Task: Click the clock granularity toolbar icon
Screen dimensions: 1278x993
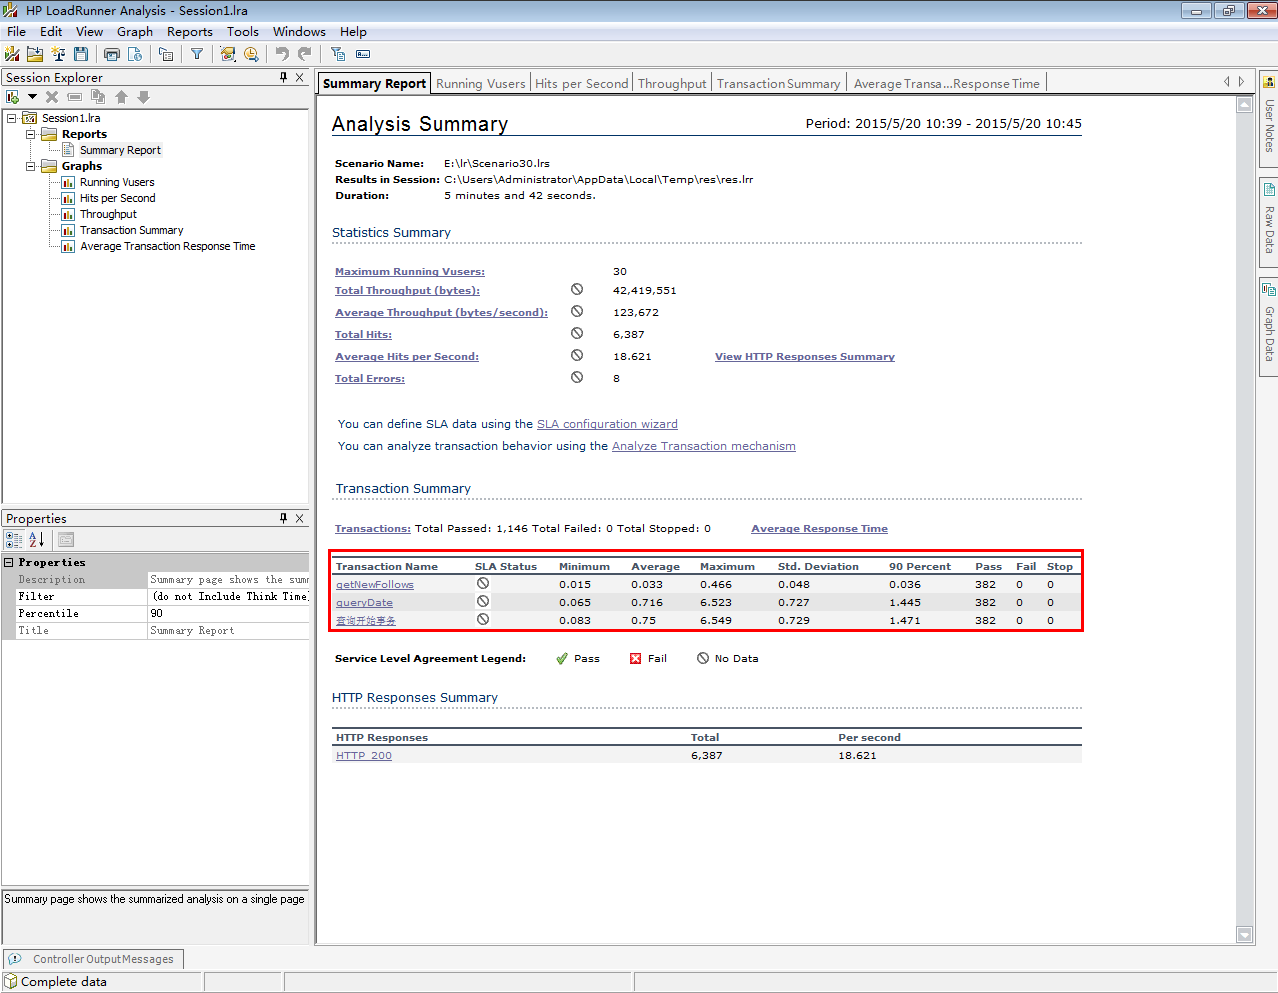Action: [x=251, y=54]
